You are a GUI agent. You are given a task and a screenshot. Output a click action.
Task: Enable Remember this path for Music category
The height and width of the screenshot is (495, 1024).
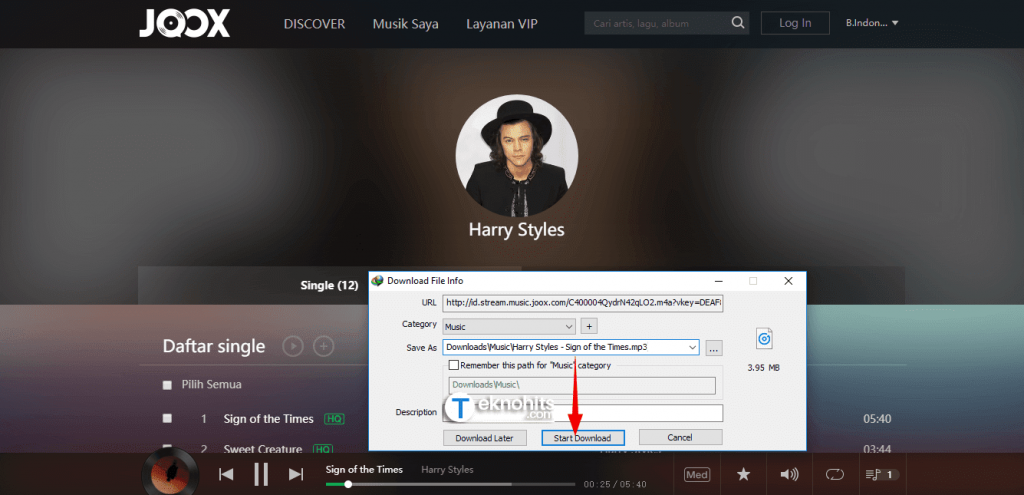click(454, 366)
